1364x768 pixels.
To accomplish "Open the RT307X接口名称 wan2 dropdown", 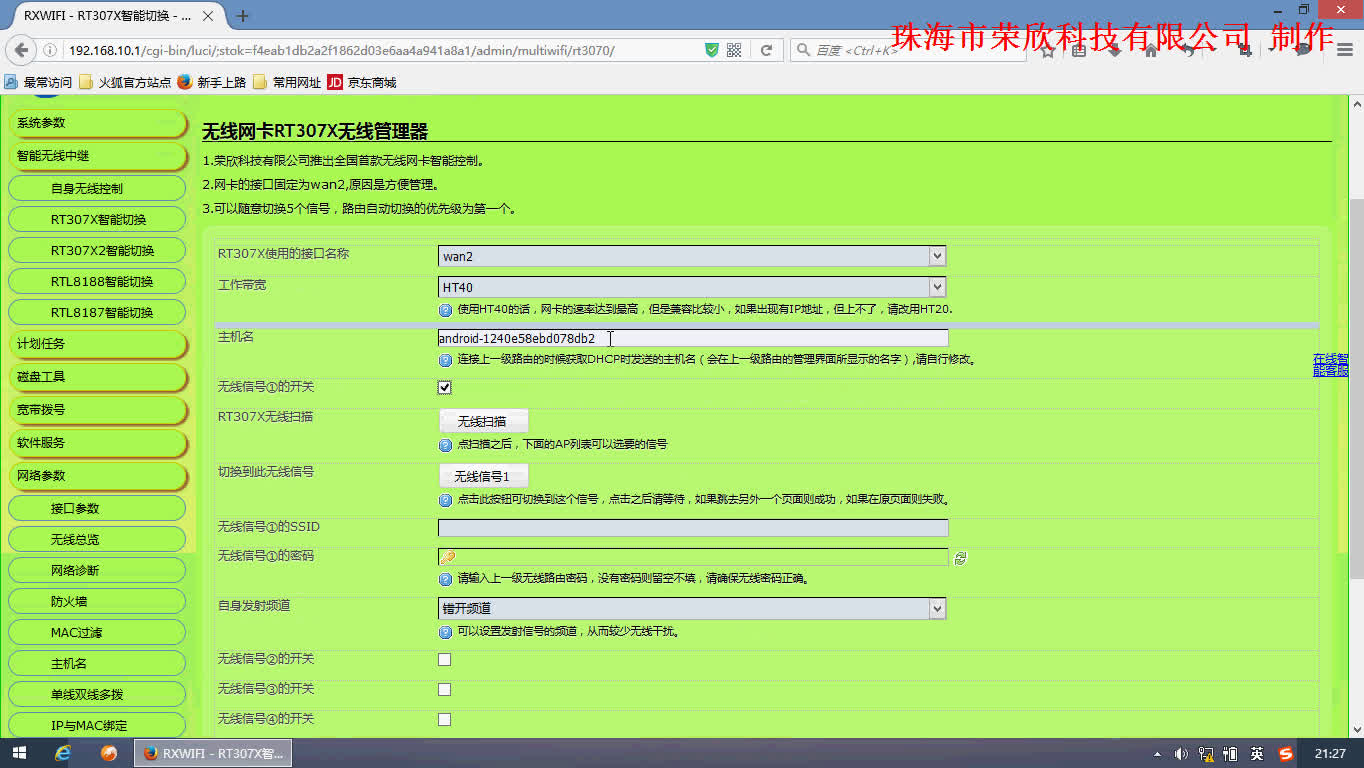I will pyautogui.click(x=936, y=256).
